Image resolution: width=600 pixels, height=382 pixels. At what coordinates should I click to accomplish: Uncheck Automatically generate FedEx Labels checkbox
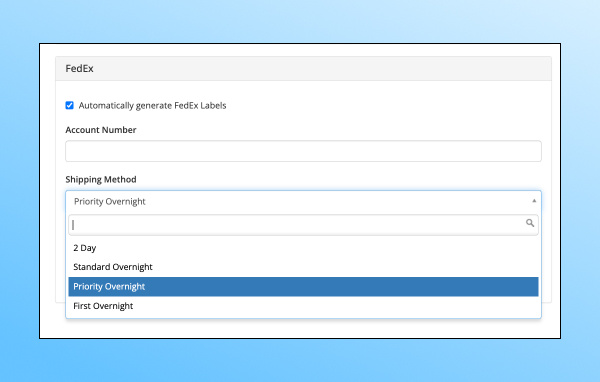69,105
